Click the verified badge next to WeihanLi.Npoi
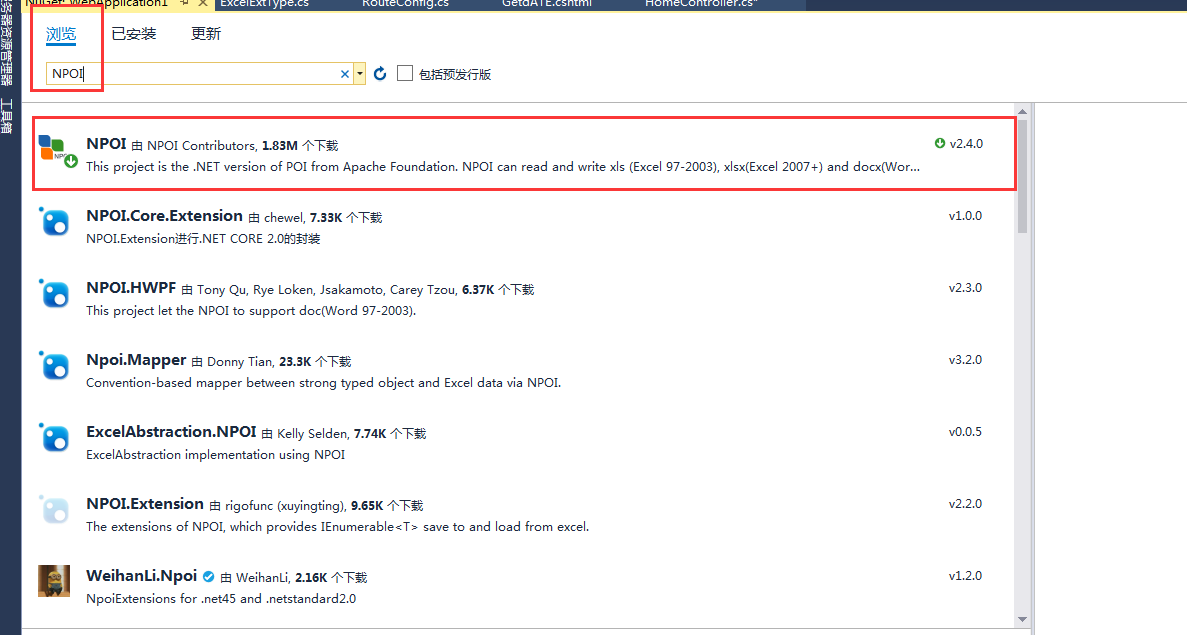Viewport: 1187px width, 635px height. coord(209,577)
